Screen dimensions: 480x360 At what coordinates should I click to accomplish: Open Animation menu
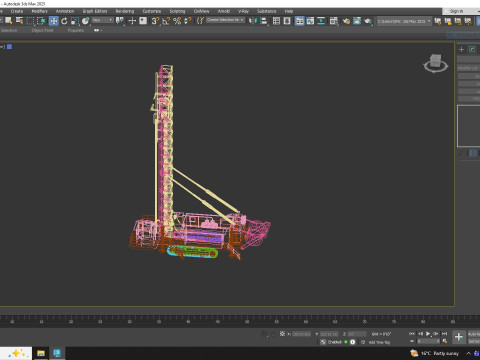click(x=65, y=11)
